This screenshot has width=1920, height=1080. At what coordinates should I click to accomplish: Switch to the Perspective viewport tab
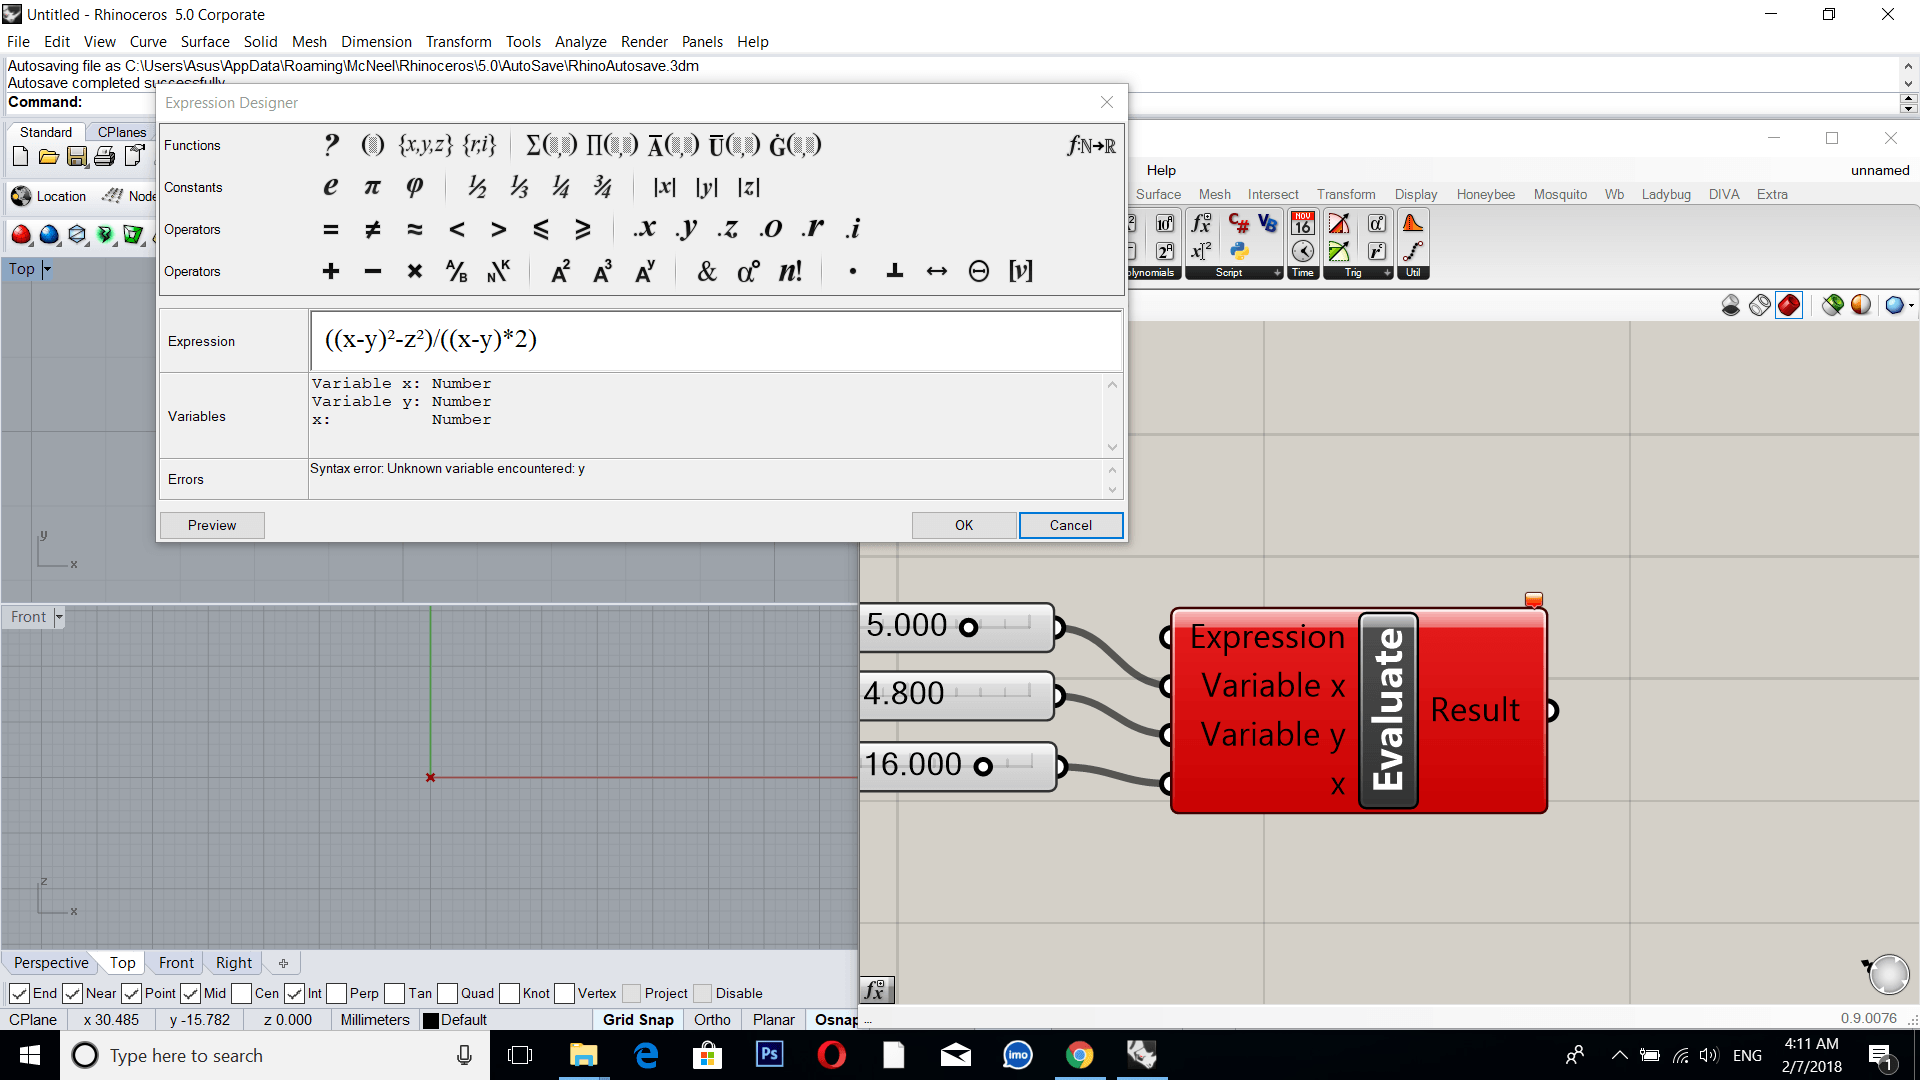51,963
